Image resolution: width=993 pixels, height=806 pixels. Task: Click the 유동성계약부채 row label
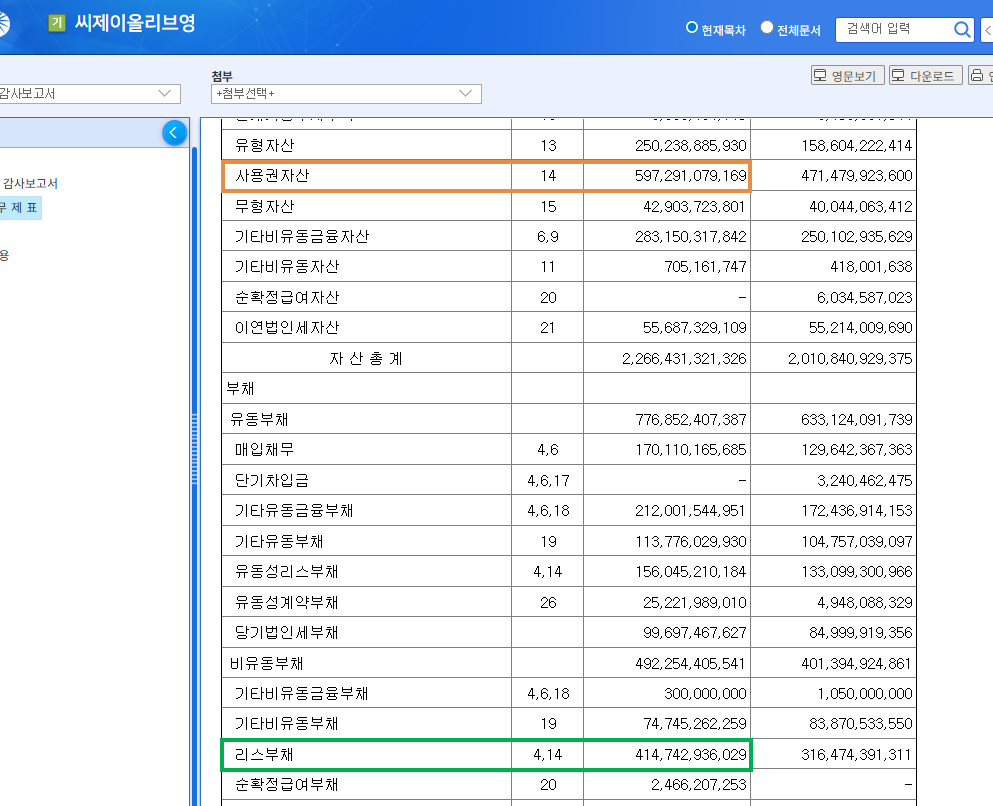(286, 602)
